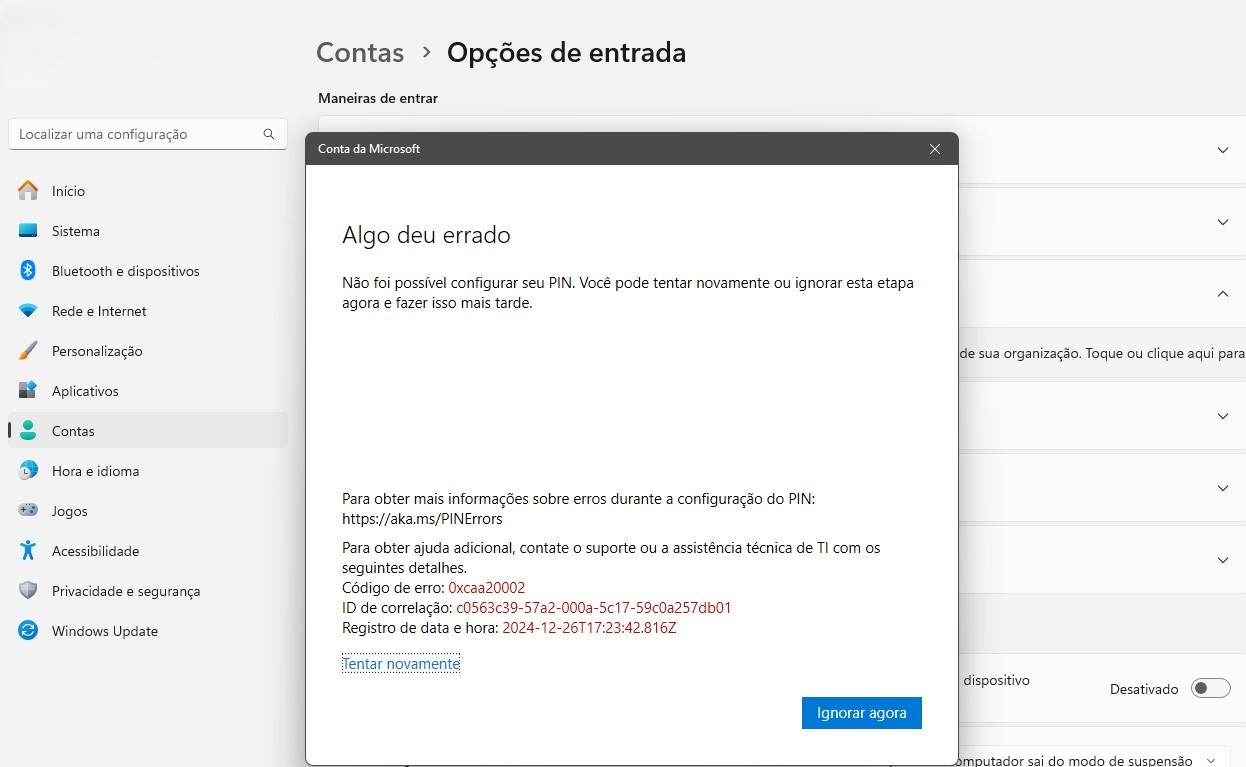Open Hora e idioma page
Image resolution: width=1246 pixels, height=767 pixels.
(148, 471)
